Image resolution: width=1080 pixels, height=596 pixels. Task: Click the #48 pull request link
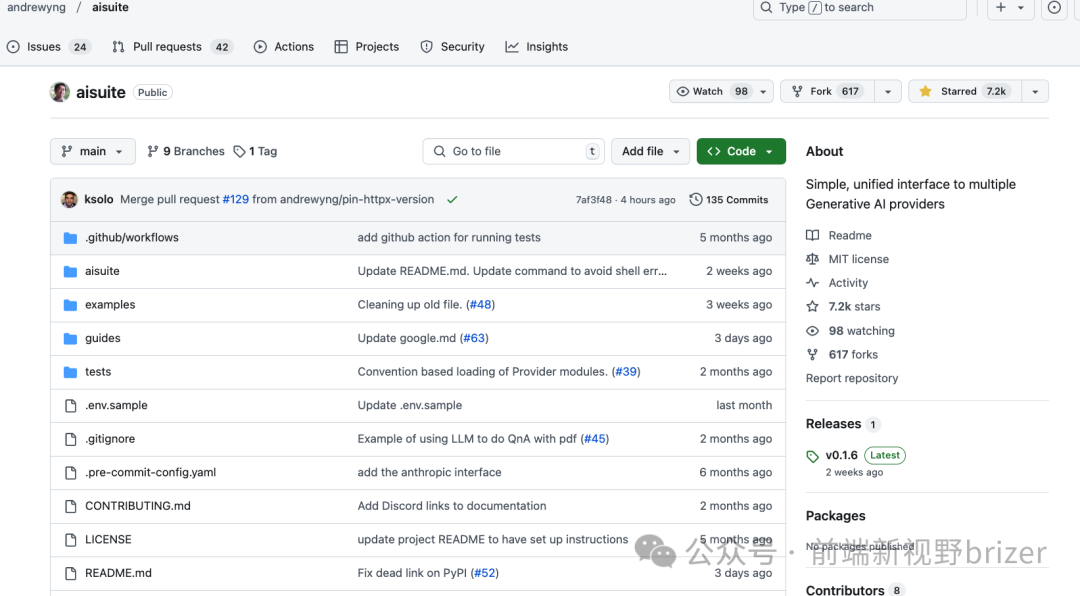click(x=481, y=305)
